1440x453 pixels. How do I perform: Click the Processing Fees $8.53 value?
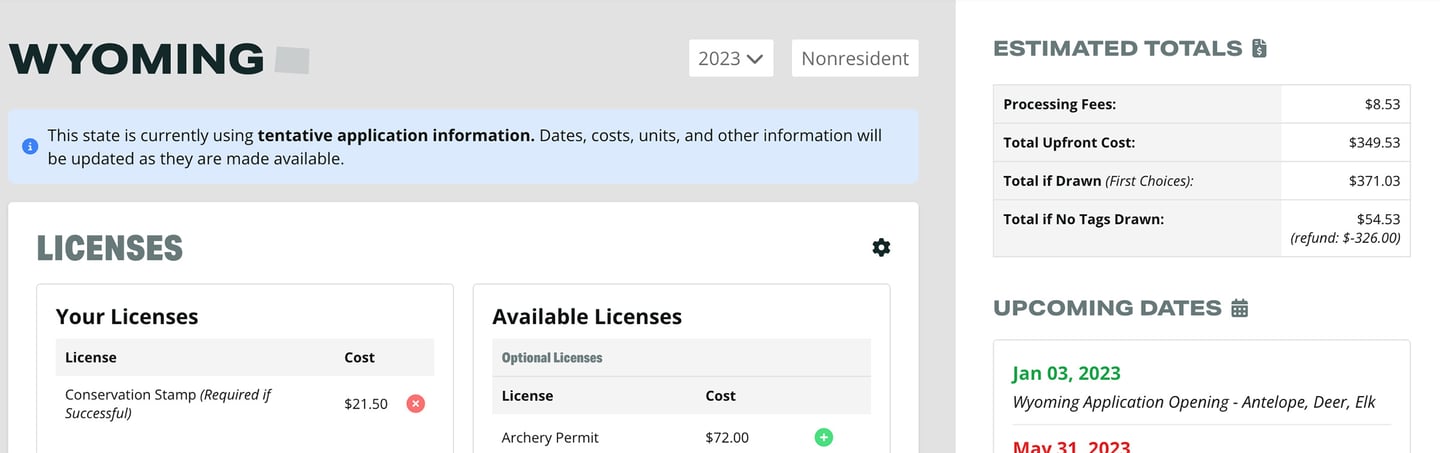pos(1382,104)
